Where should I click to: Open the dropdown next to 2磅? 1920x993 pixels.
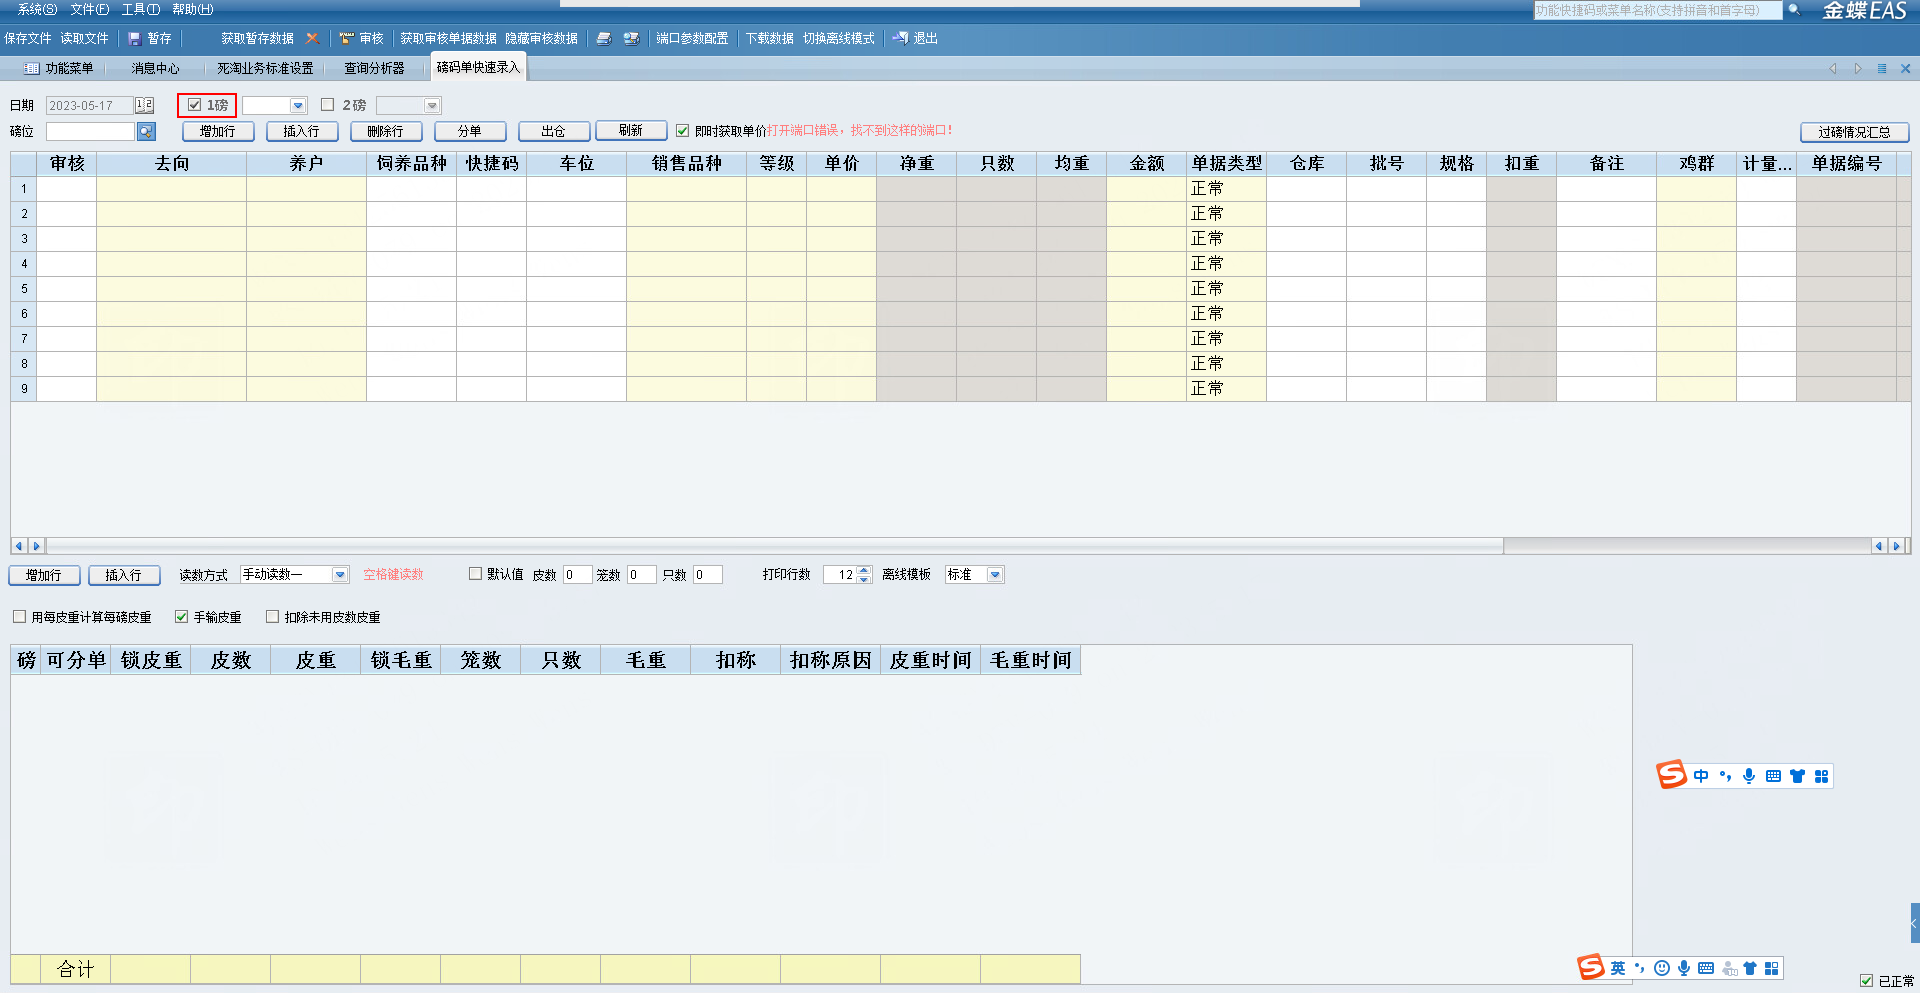432,106
